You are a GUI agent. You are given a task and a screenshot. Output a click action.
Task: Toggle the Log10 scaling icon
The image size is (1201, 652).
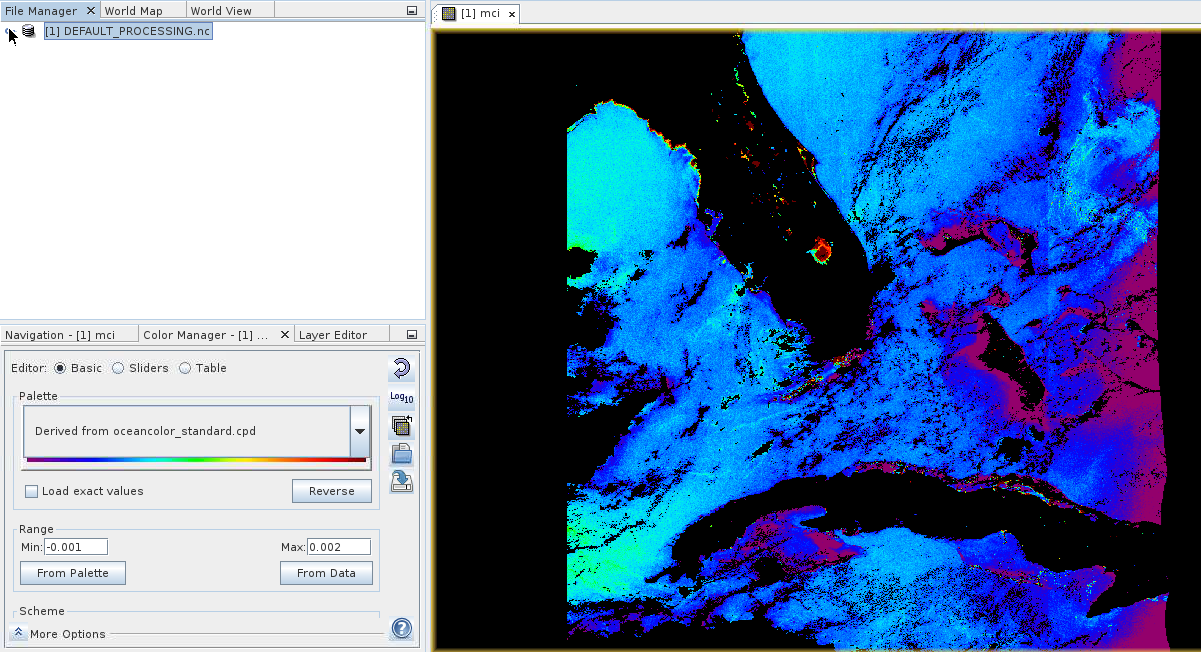tap(401, 397)
